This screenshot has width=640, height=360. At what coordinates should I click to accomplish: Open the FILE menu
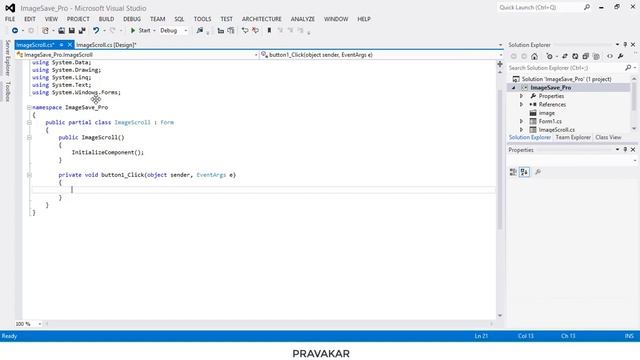point(10,19)
